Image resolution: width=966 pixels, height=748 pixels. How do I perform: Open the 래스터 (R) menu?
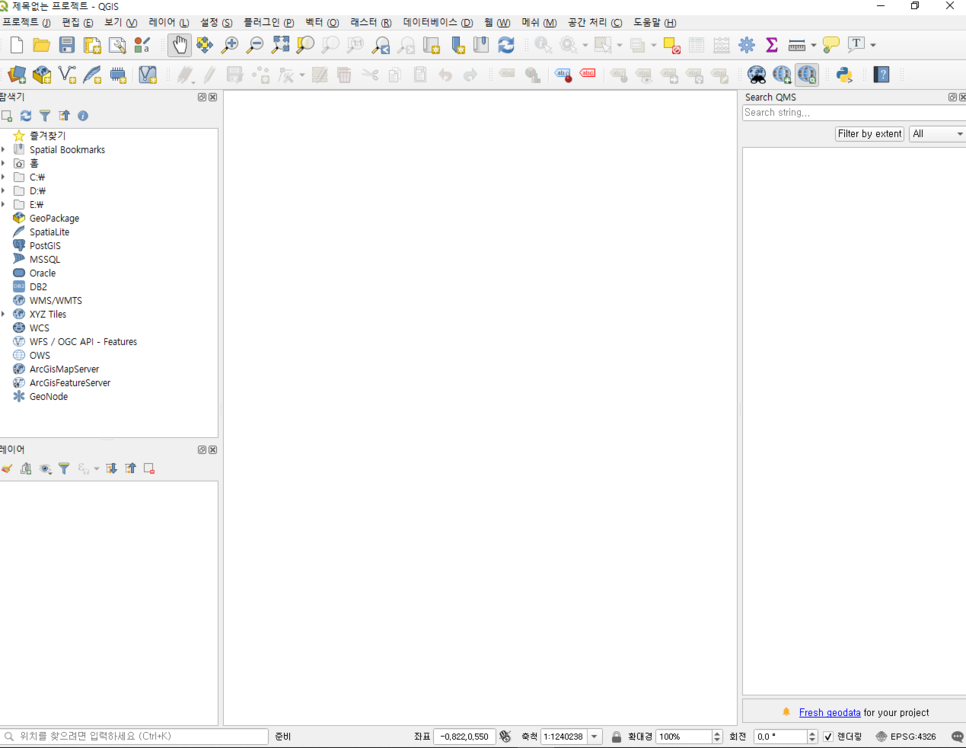coord(371,23)
